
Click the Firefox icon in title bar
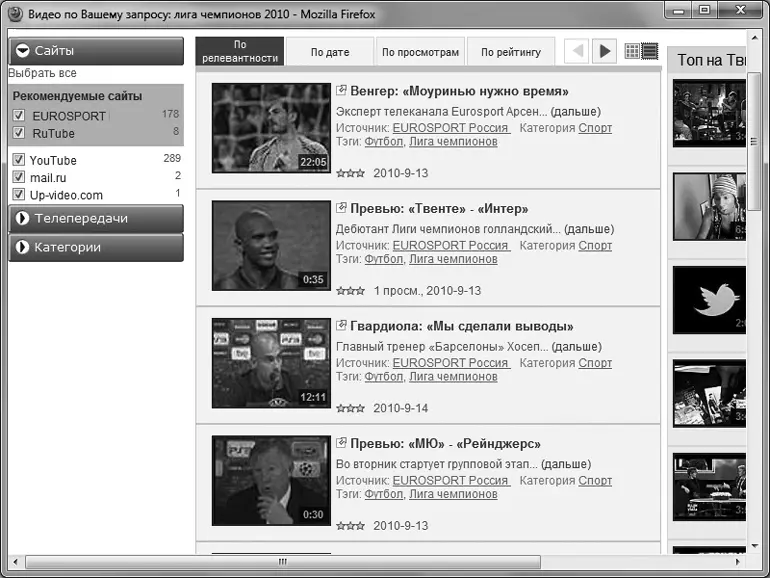coord(15,14)
